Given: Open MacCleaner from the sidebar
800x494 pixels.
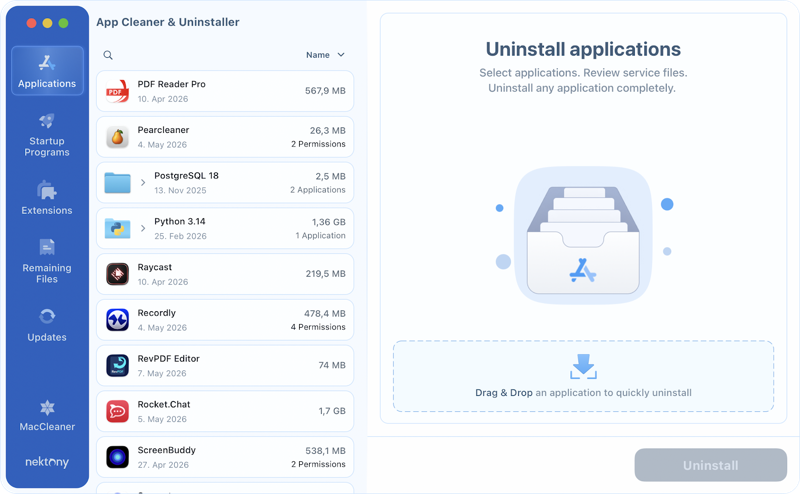Looking at the screenshot, I should click(47, 416).
